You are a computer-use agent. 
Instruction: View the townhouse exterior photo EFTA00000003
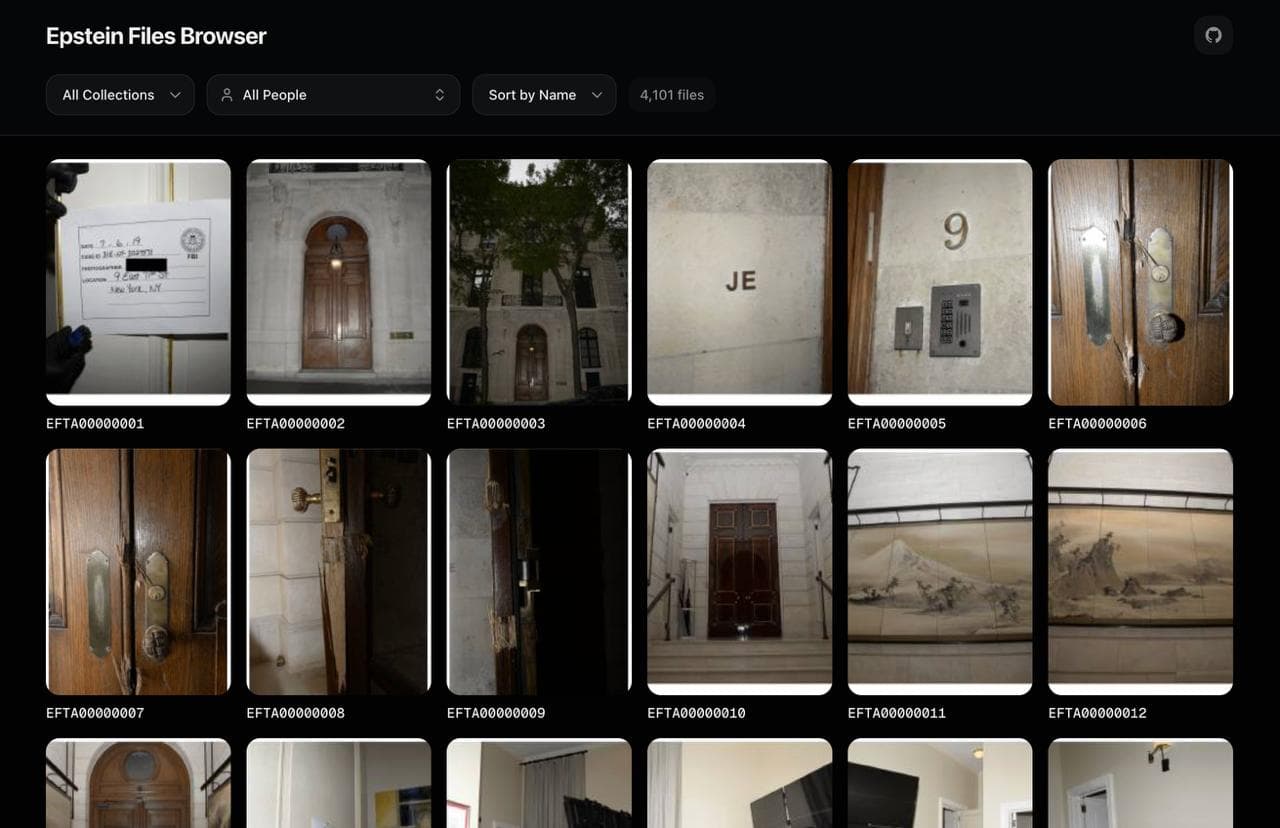539,281
